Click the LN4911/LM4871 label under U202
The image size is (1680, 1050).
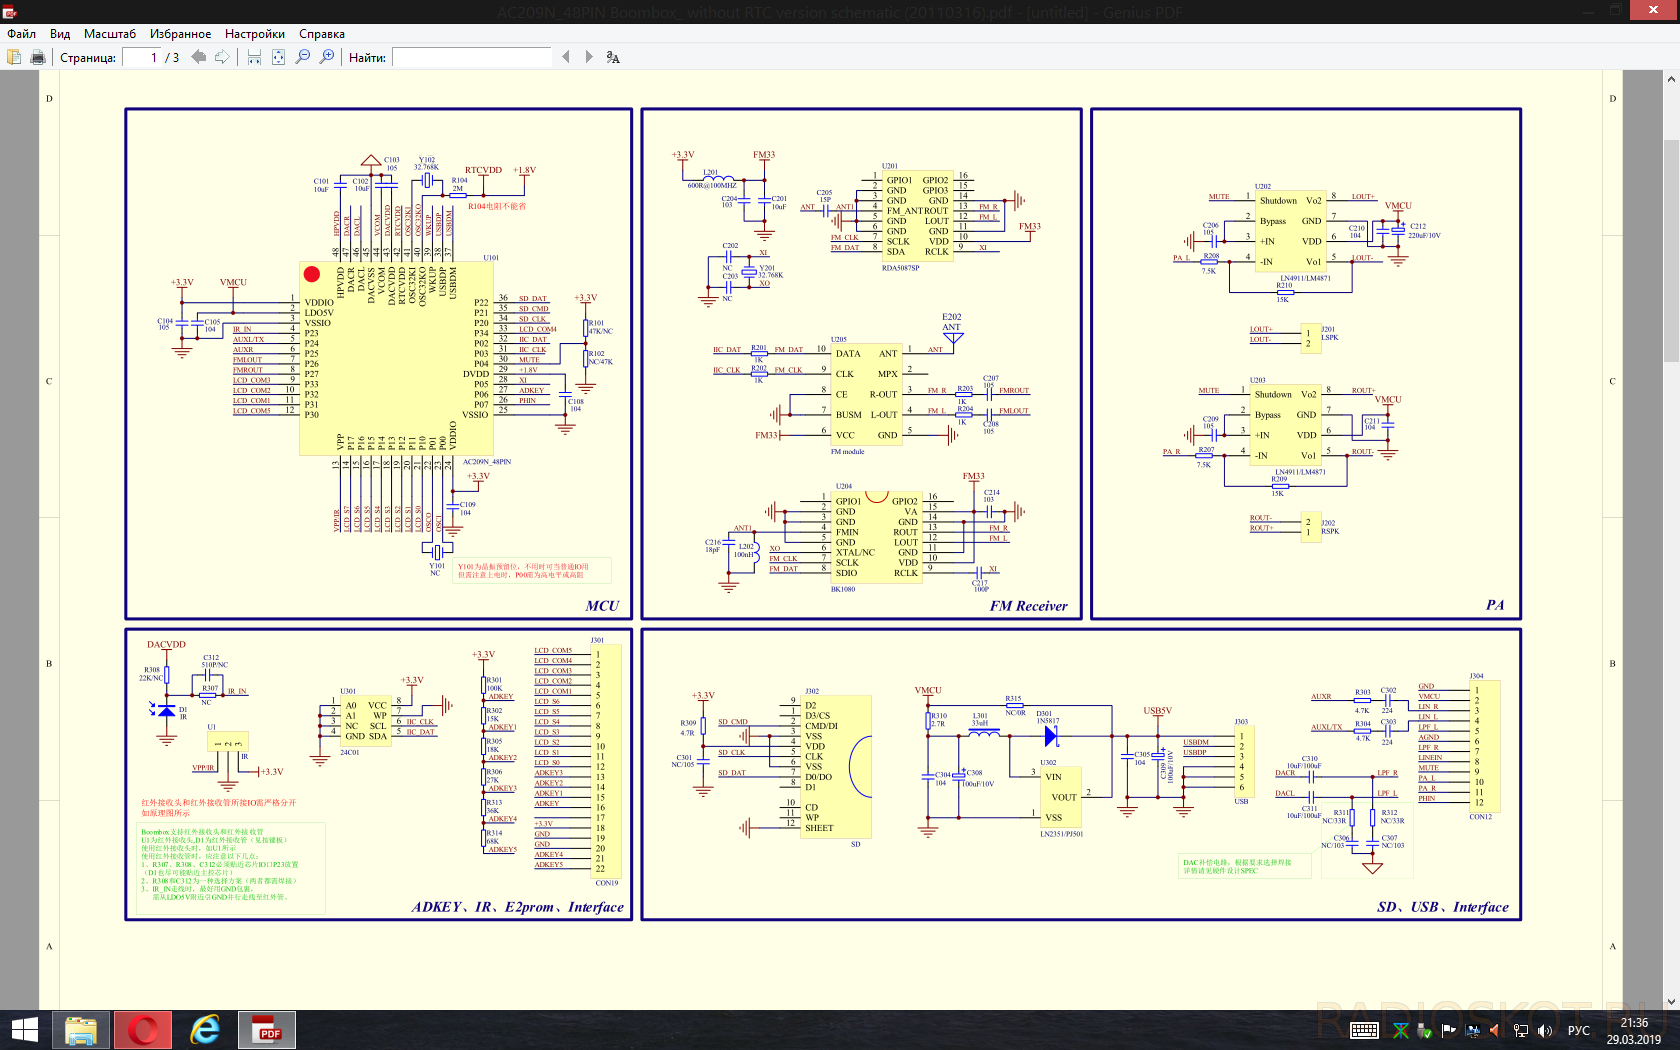1306,278
